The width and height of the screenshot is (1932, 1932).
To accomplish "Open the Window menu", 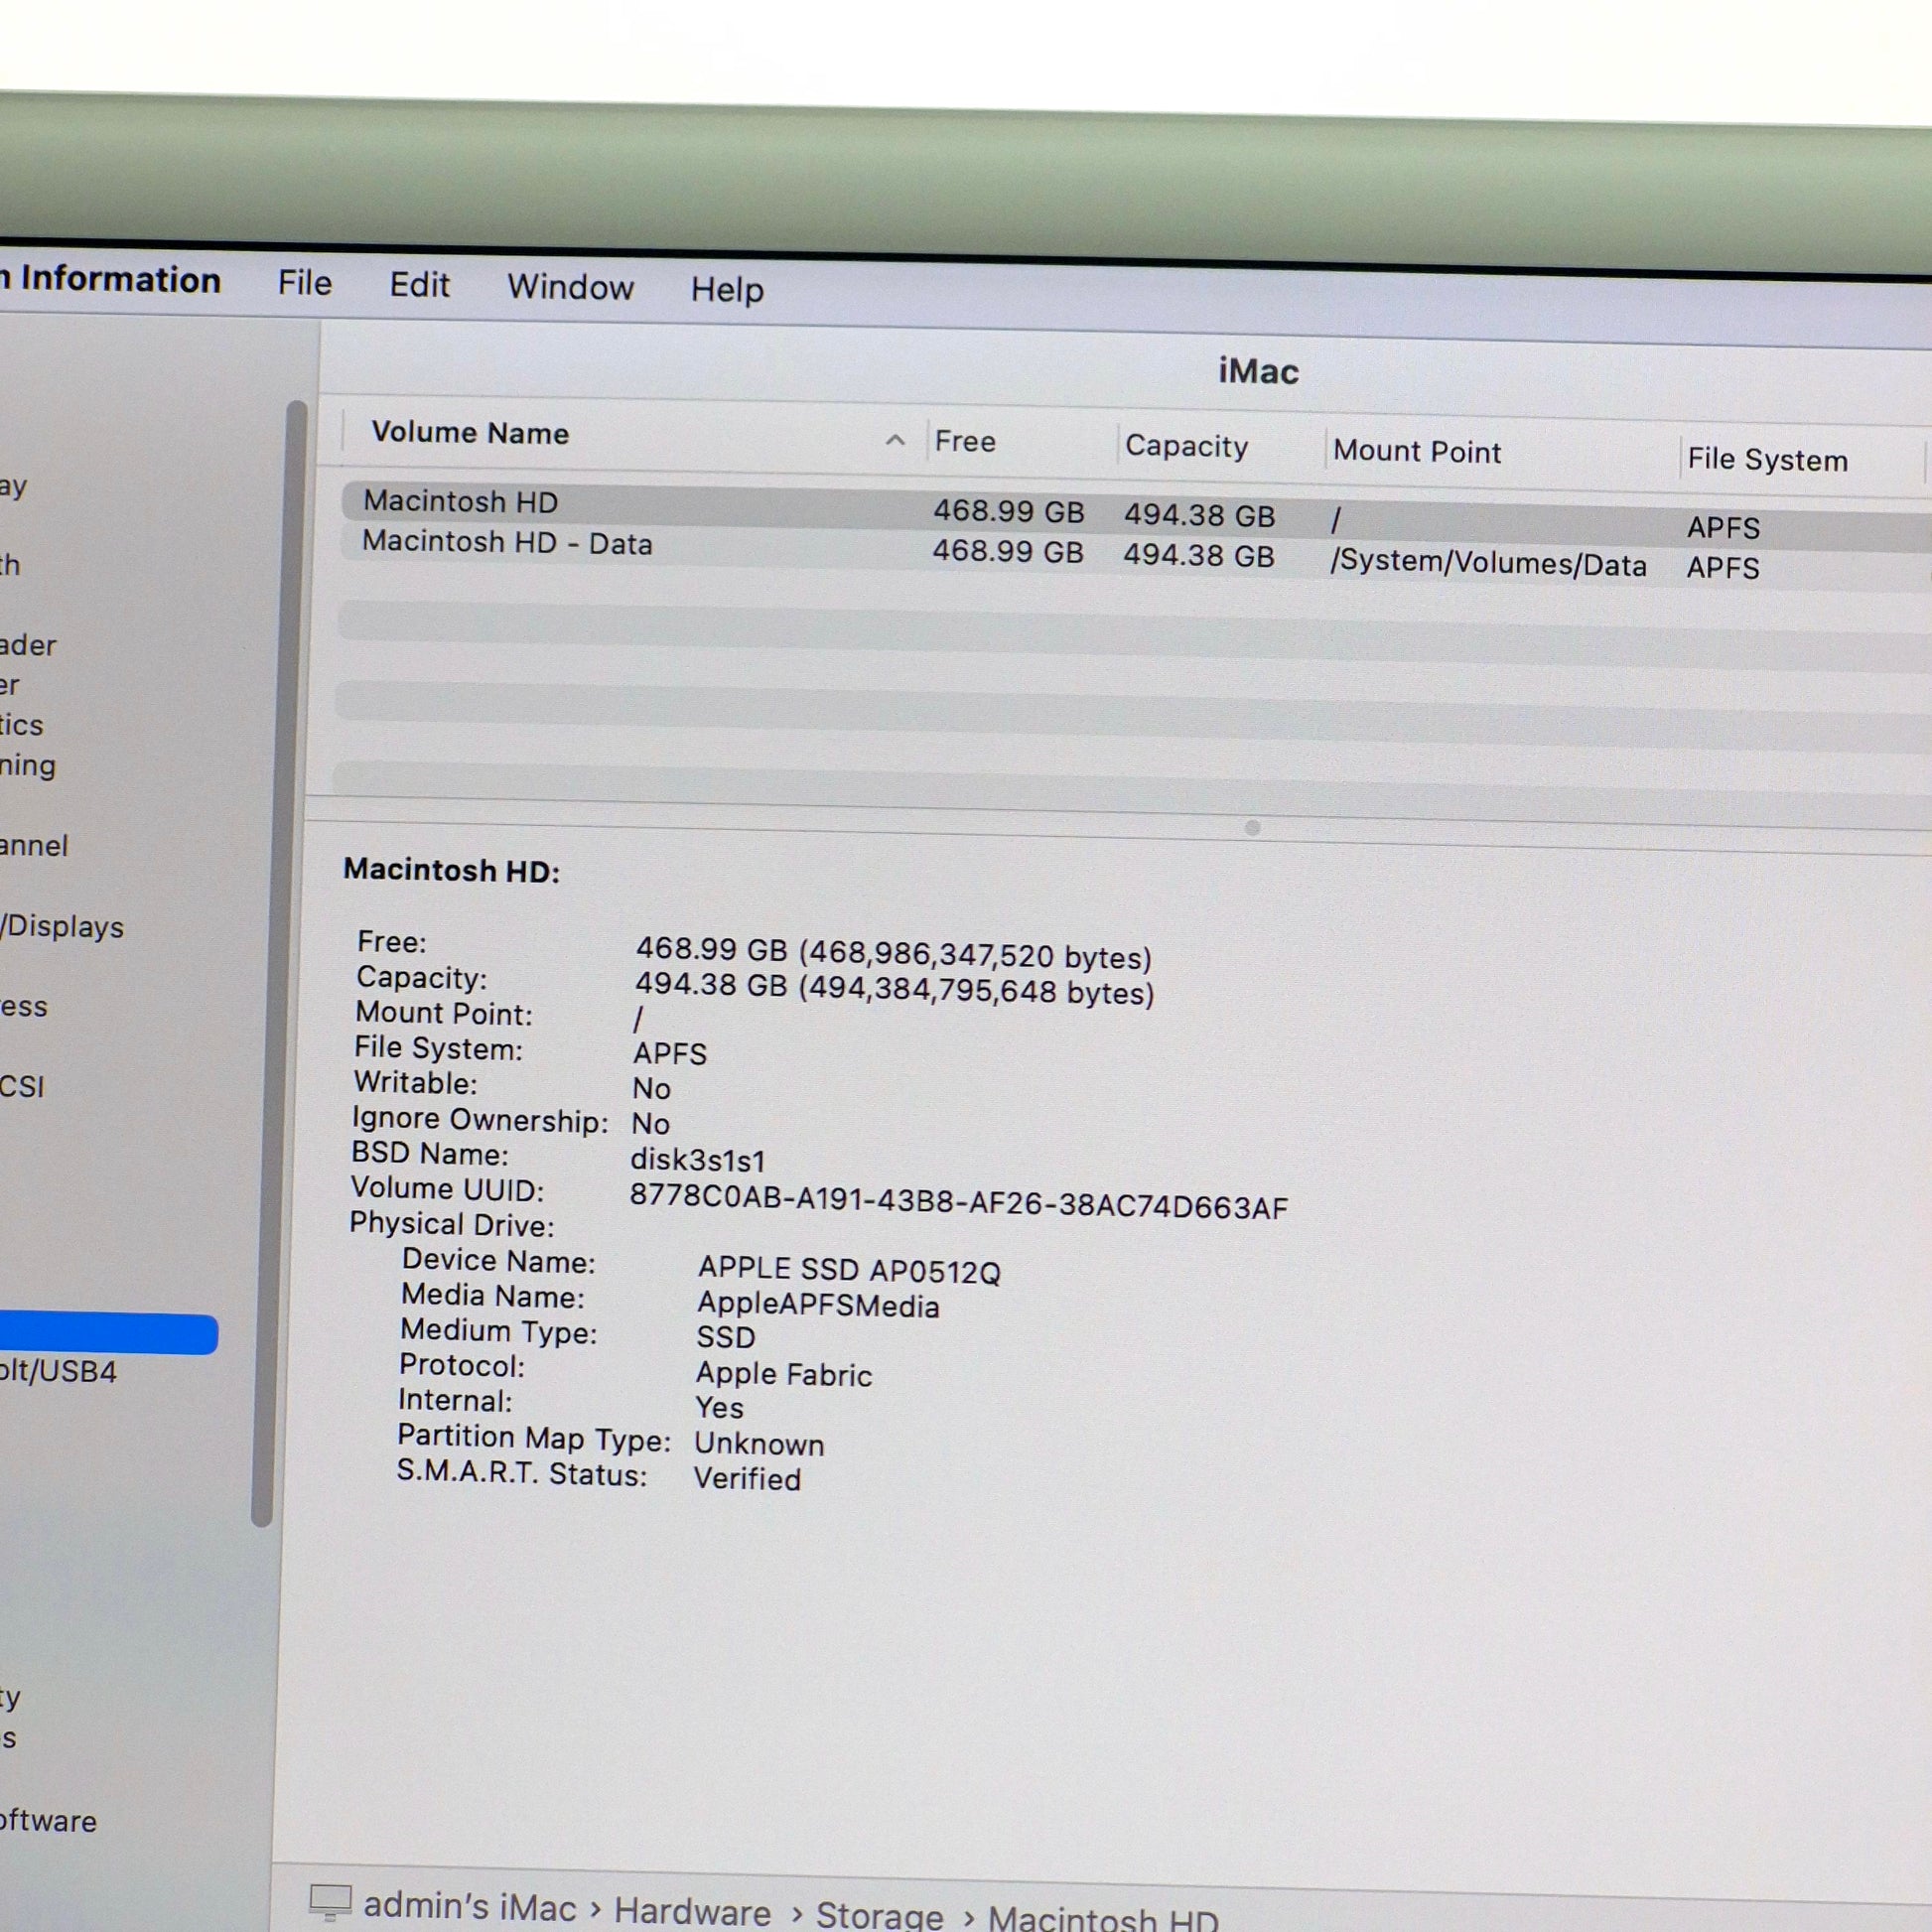I will [570, 288].
